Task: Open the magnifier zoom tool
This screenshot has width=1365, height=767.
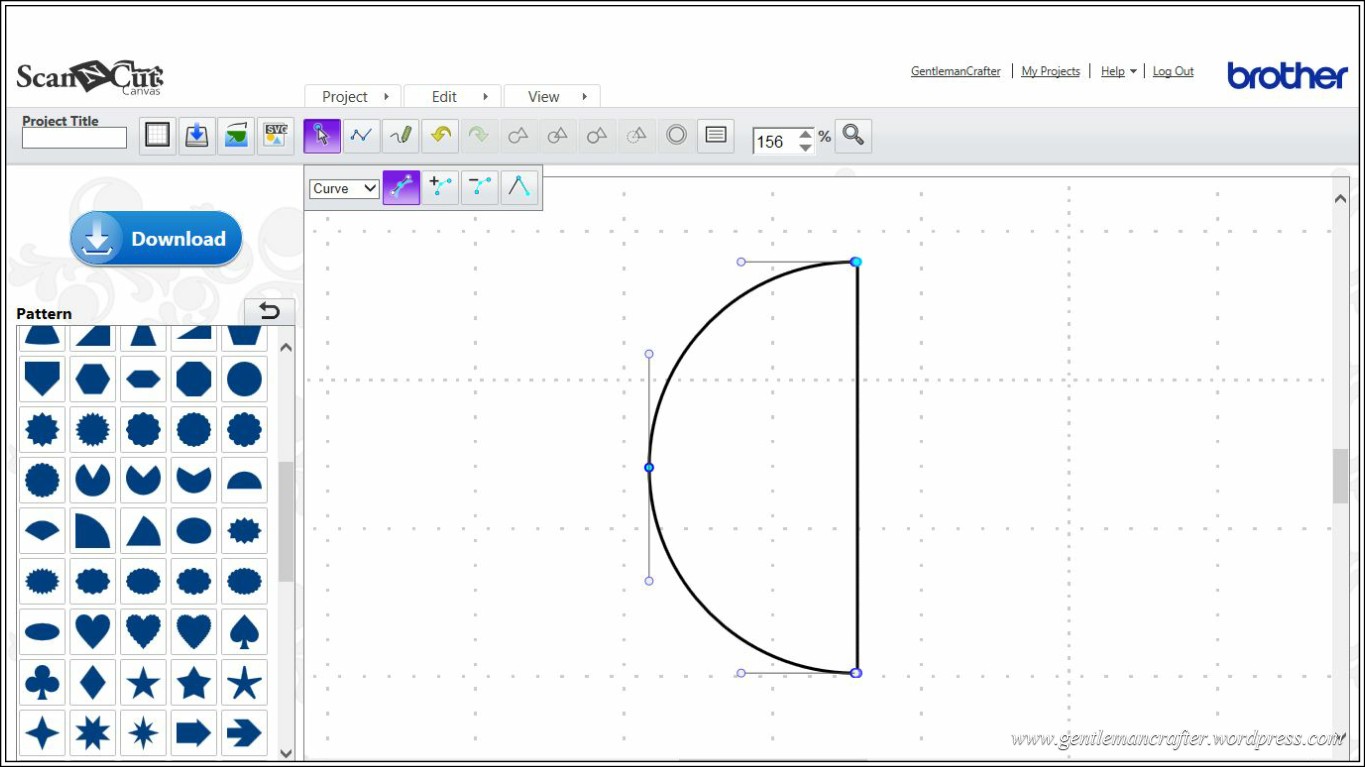Action: (x=853, y=136)
